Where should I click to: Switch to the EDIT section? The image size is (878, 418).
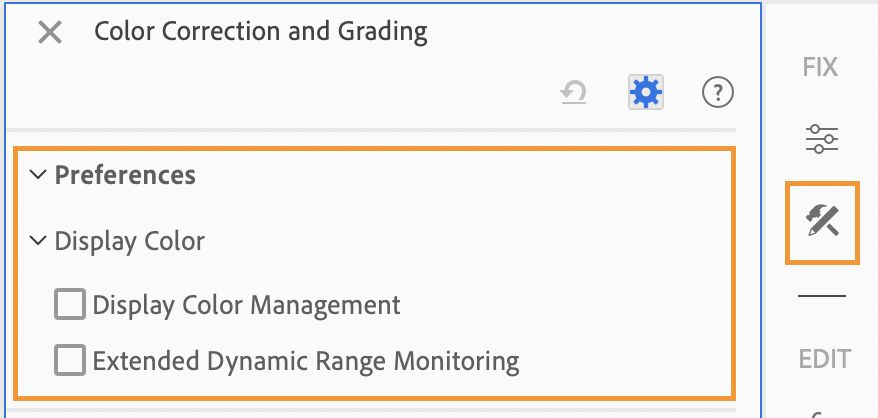point(824,359)
